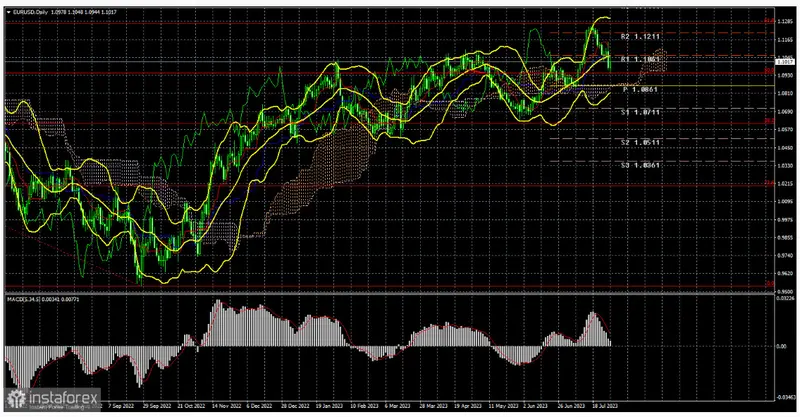
Task: Select the S2 1.0511 support label
Action: pos(640,142)
